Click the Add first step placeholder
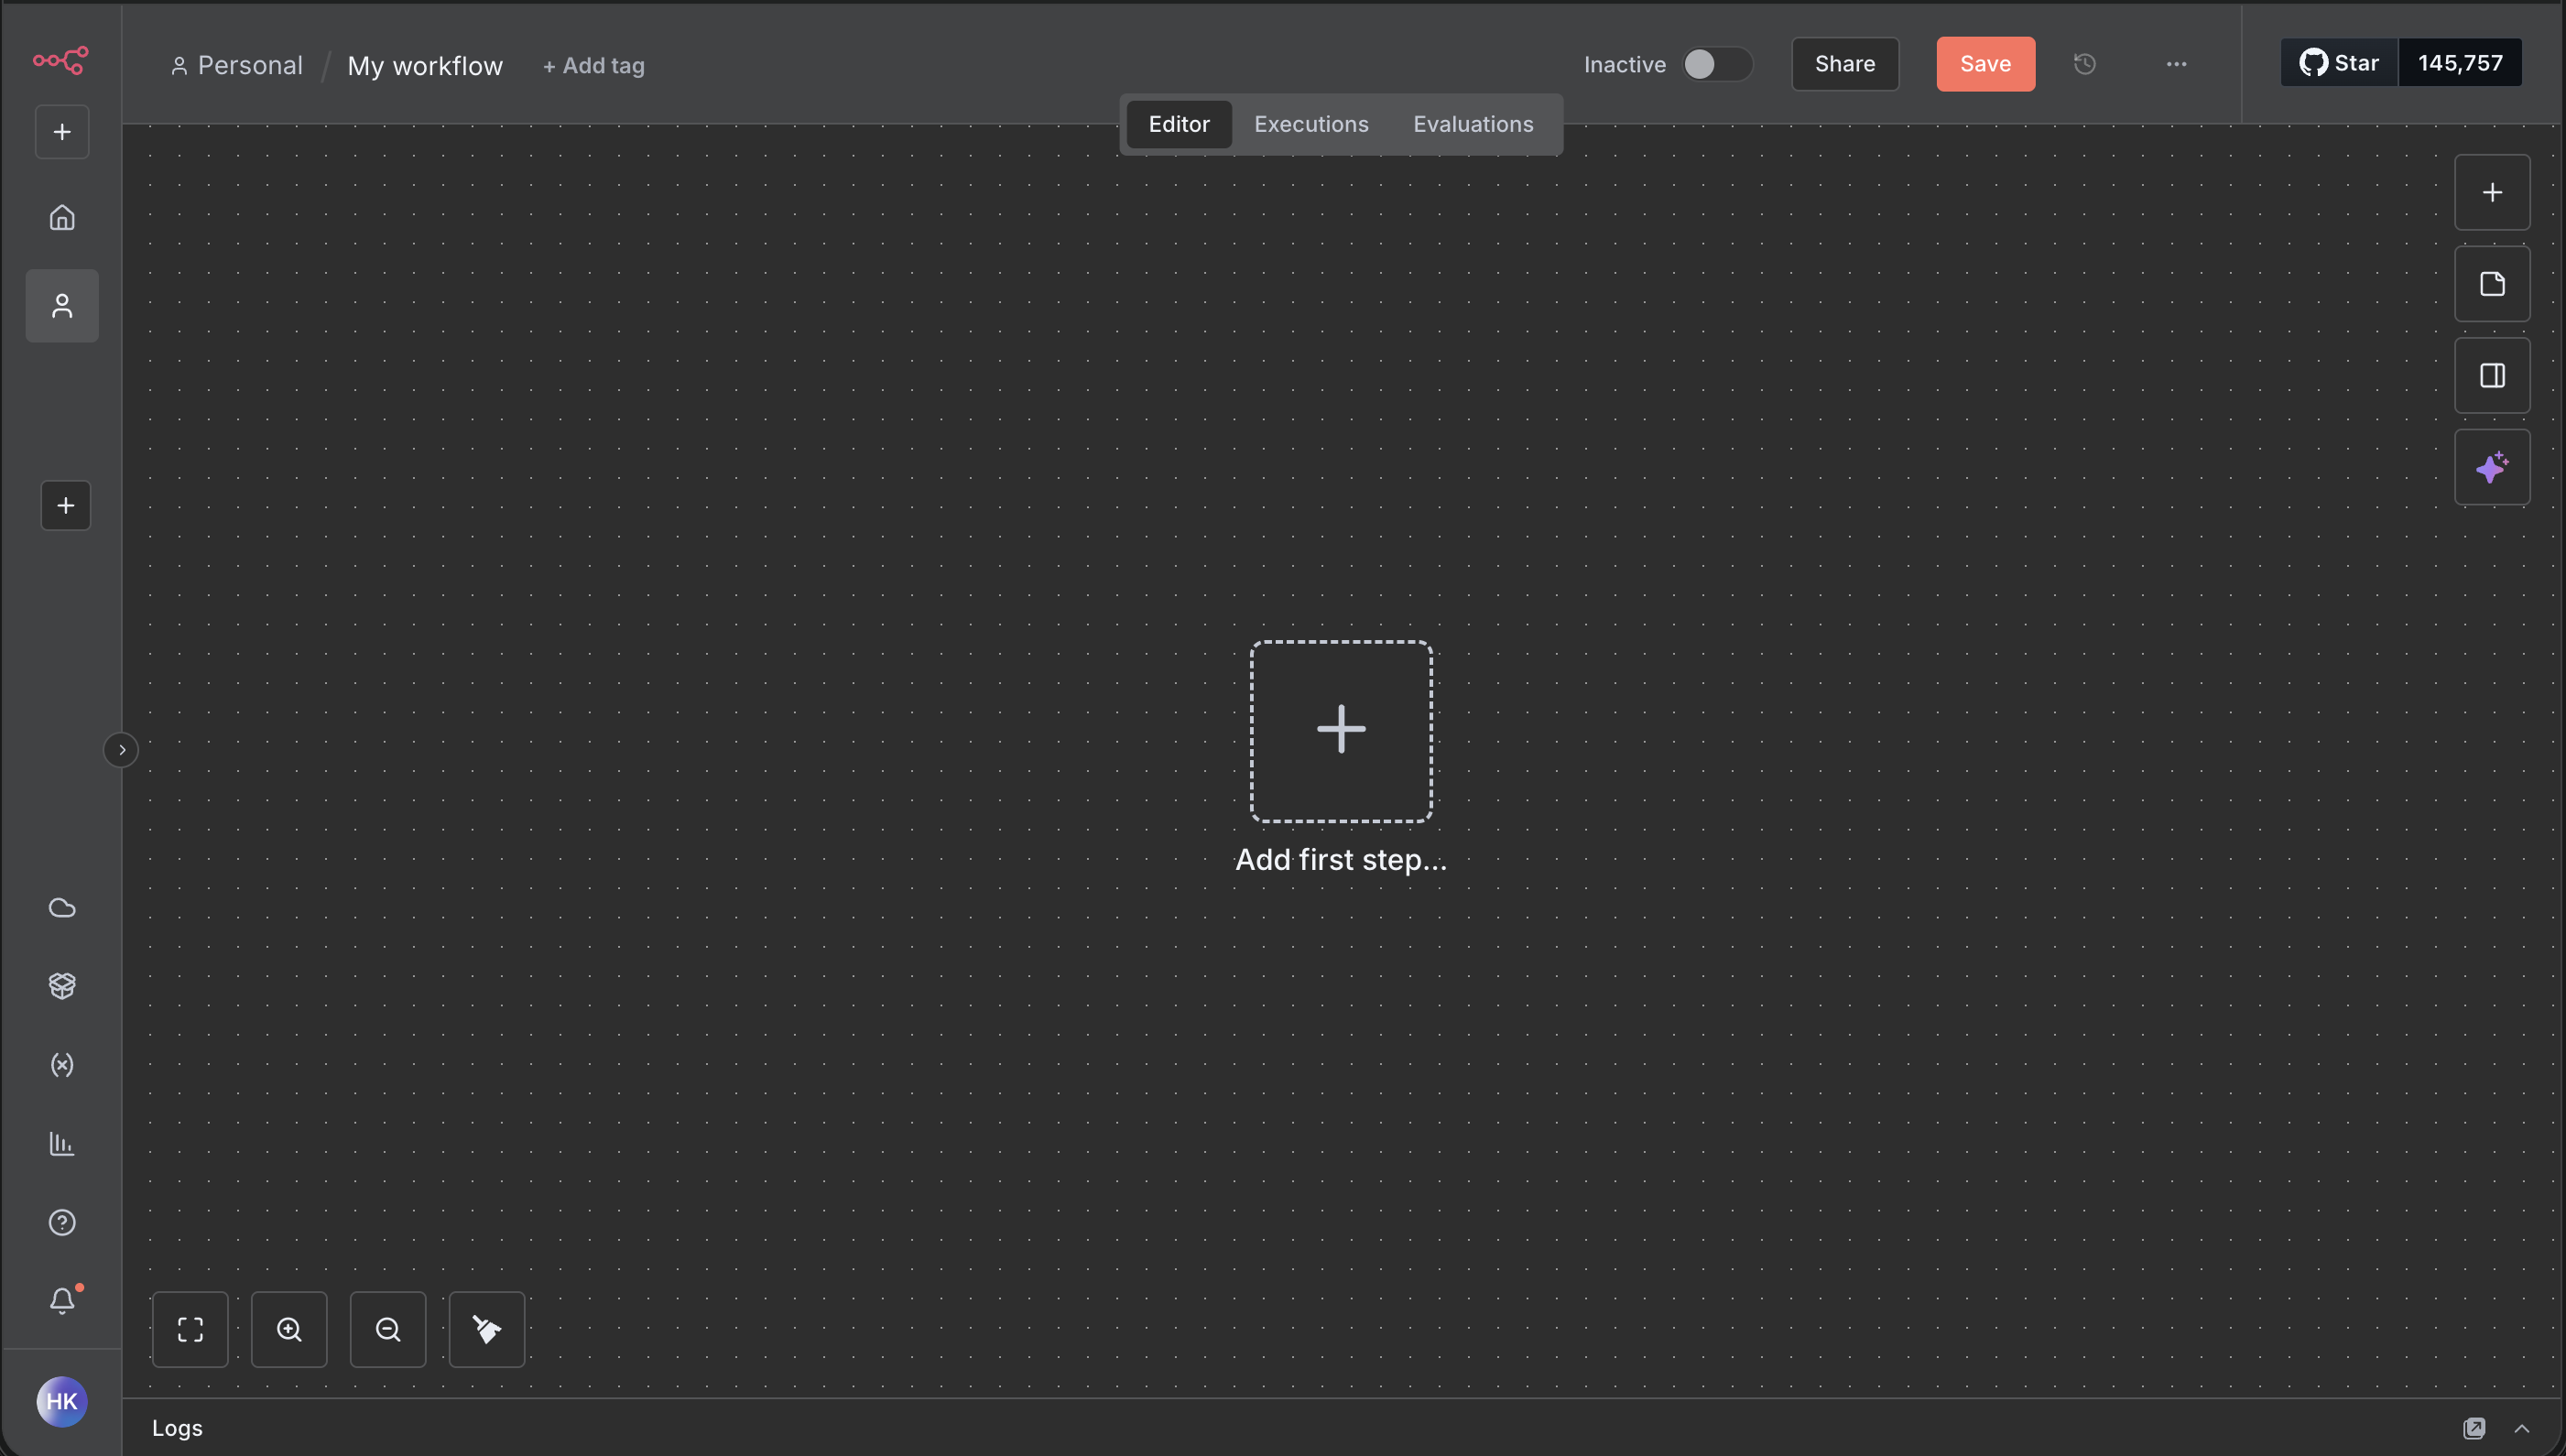 click(x=1341, y=731)
